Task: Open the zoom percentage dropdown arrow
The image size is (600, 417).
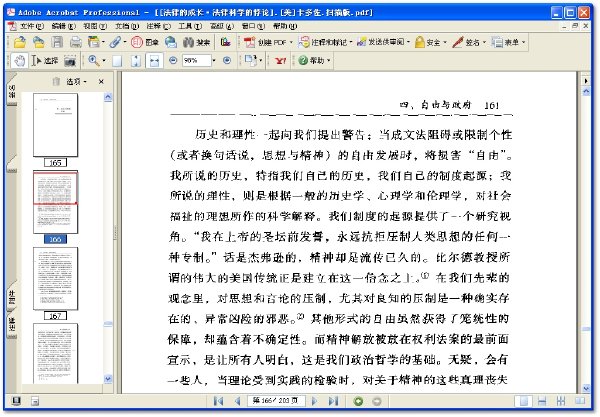Action: tap(214, 60)
